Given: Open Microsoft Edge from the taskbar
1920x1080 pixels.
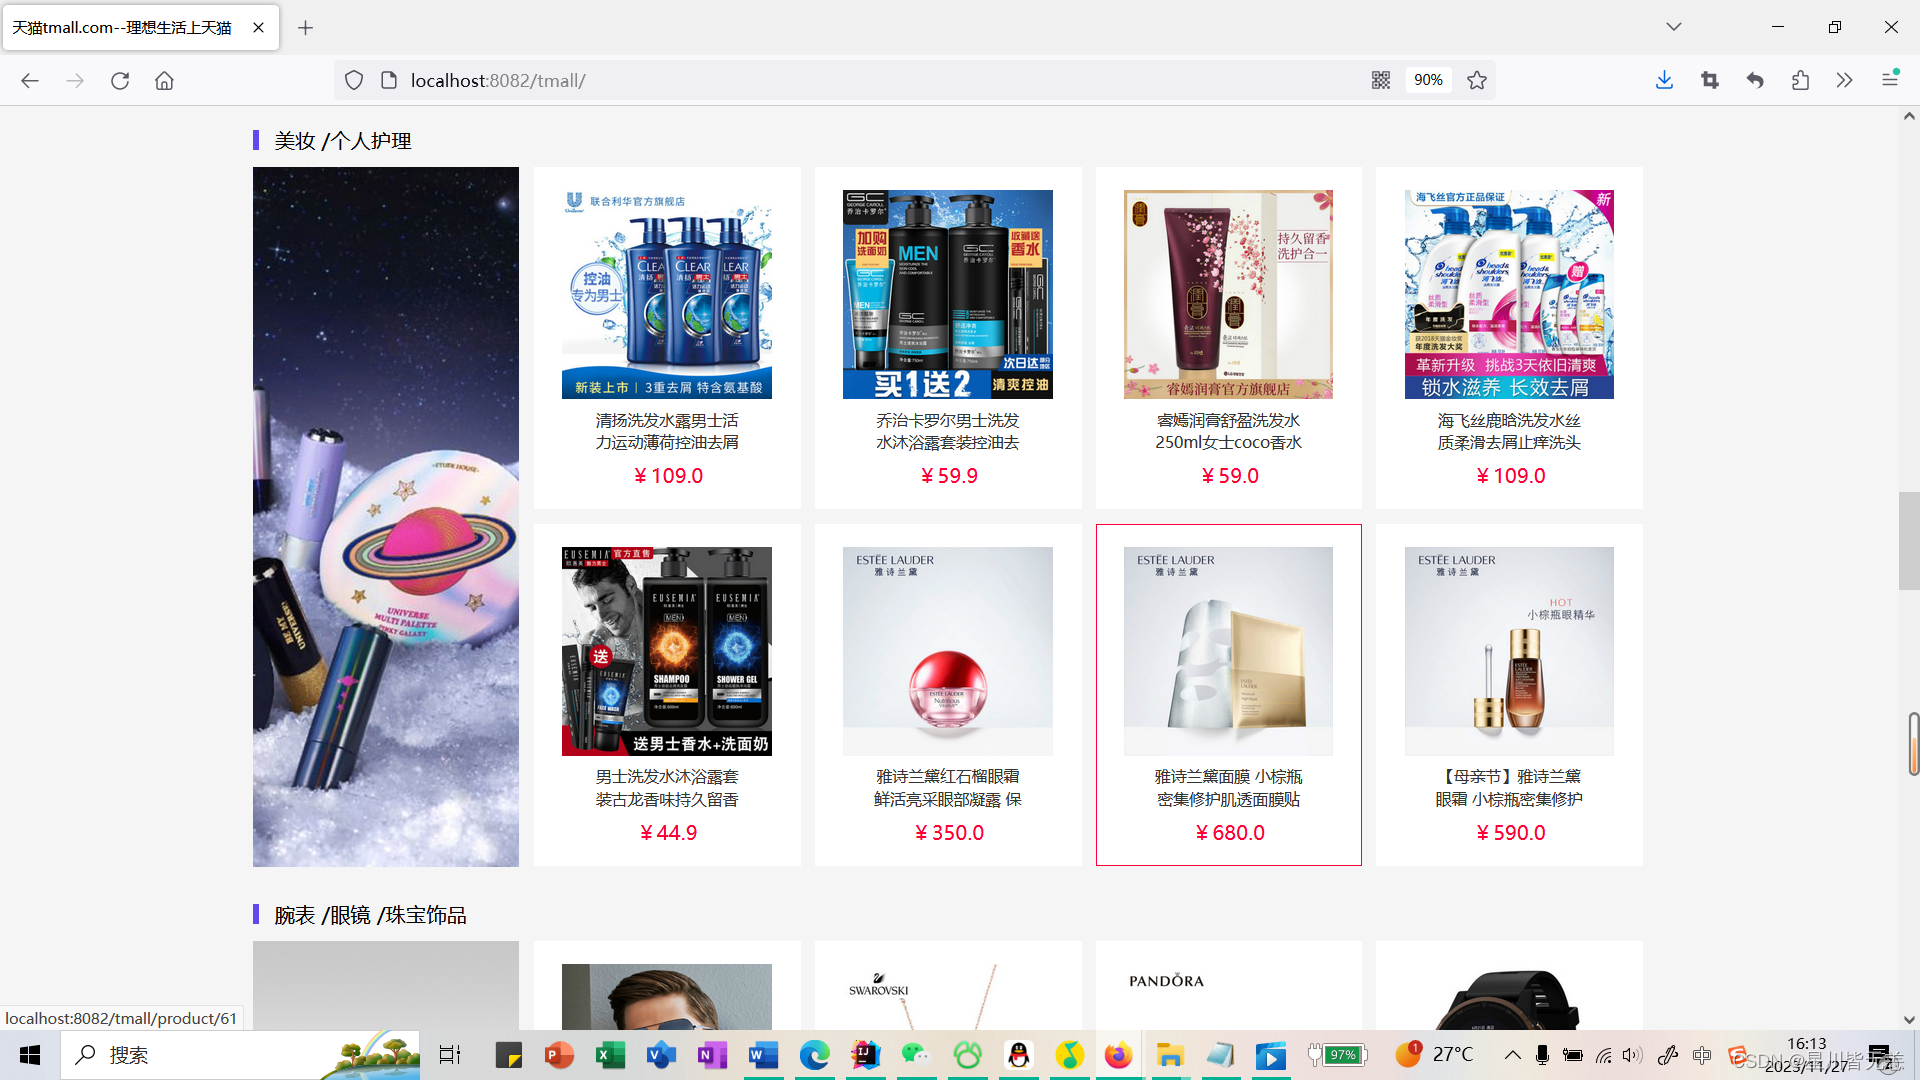Looking at the screenshot, I should point(814,1055).
